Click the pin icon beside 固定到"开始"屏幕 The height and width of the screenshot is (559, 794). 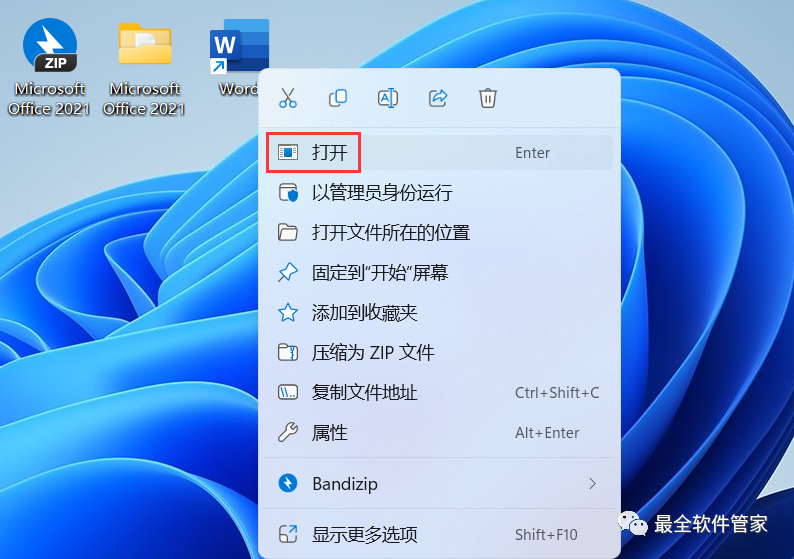(288, 272)
